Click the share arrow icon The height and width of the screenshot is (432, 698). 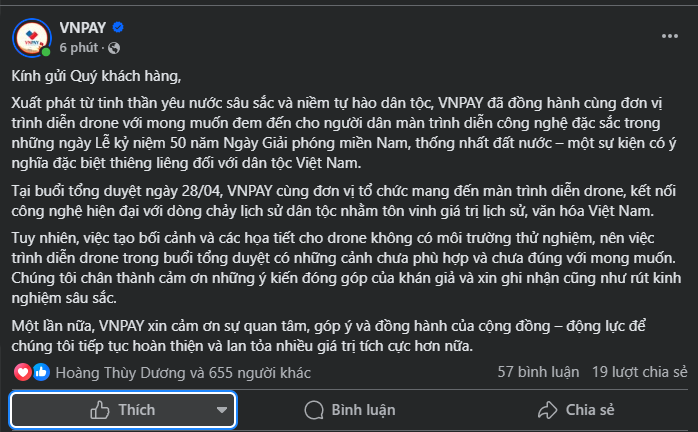[548, 410]
